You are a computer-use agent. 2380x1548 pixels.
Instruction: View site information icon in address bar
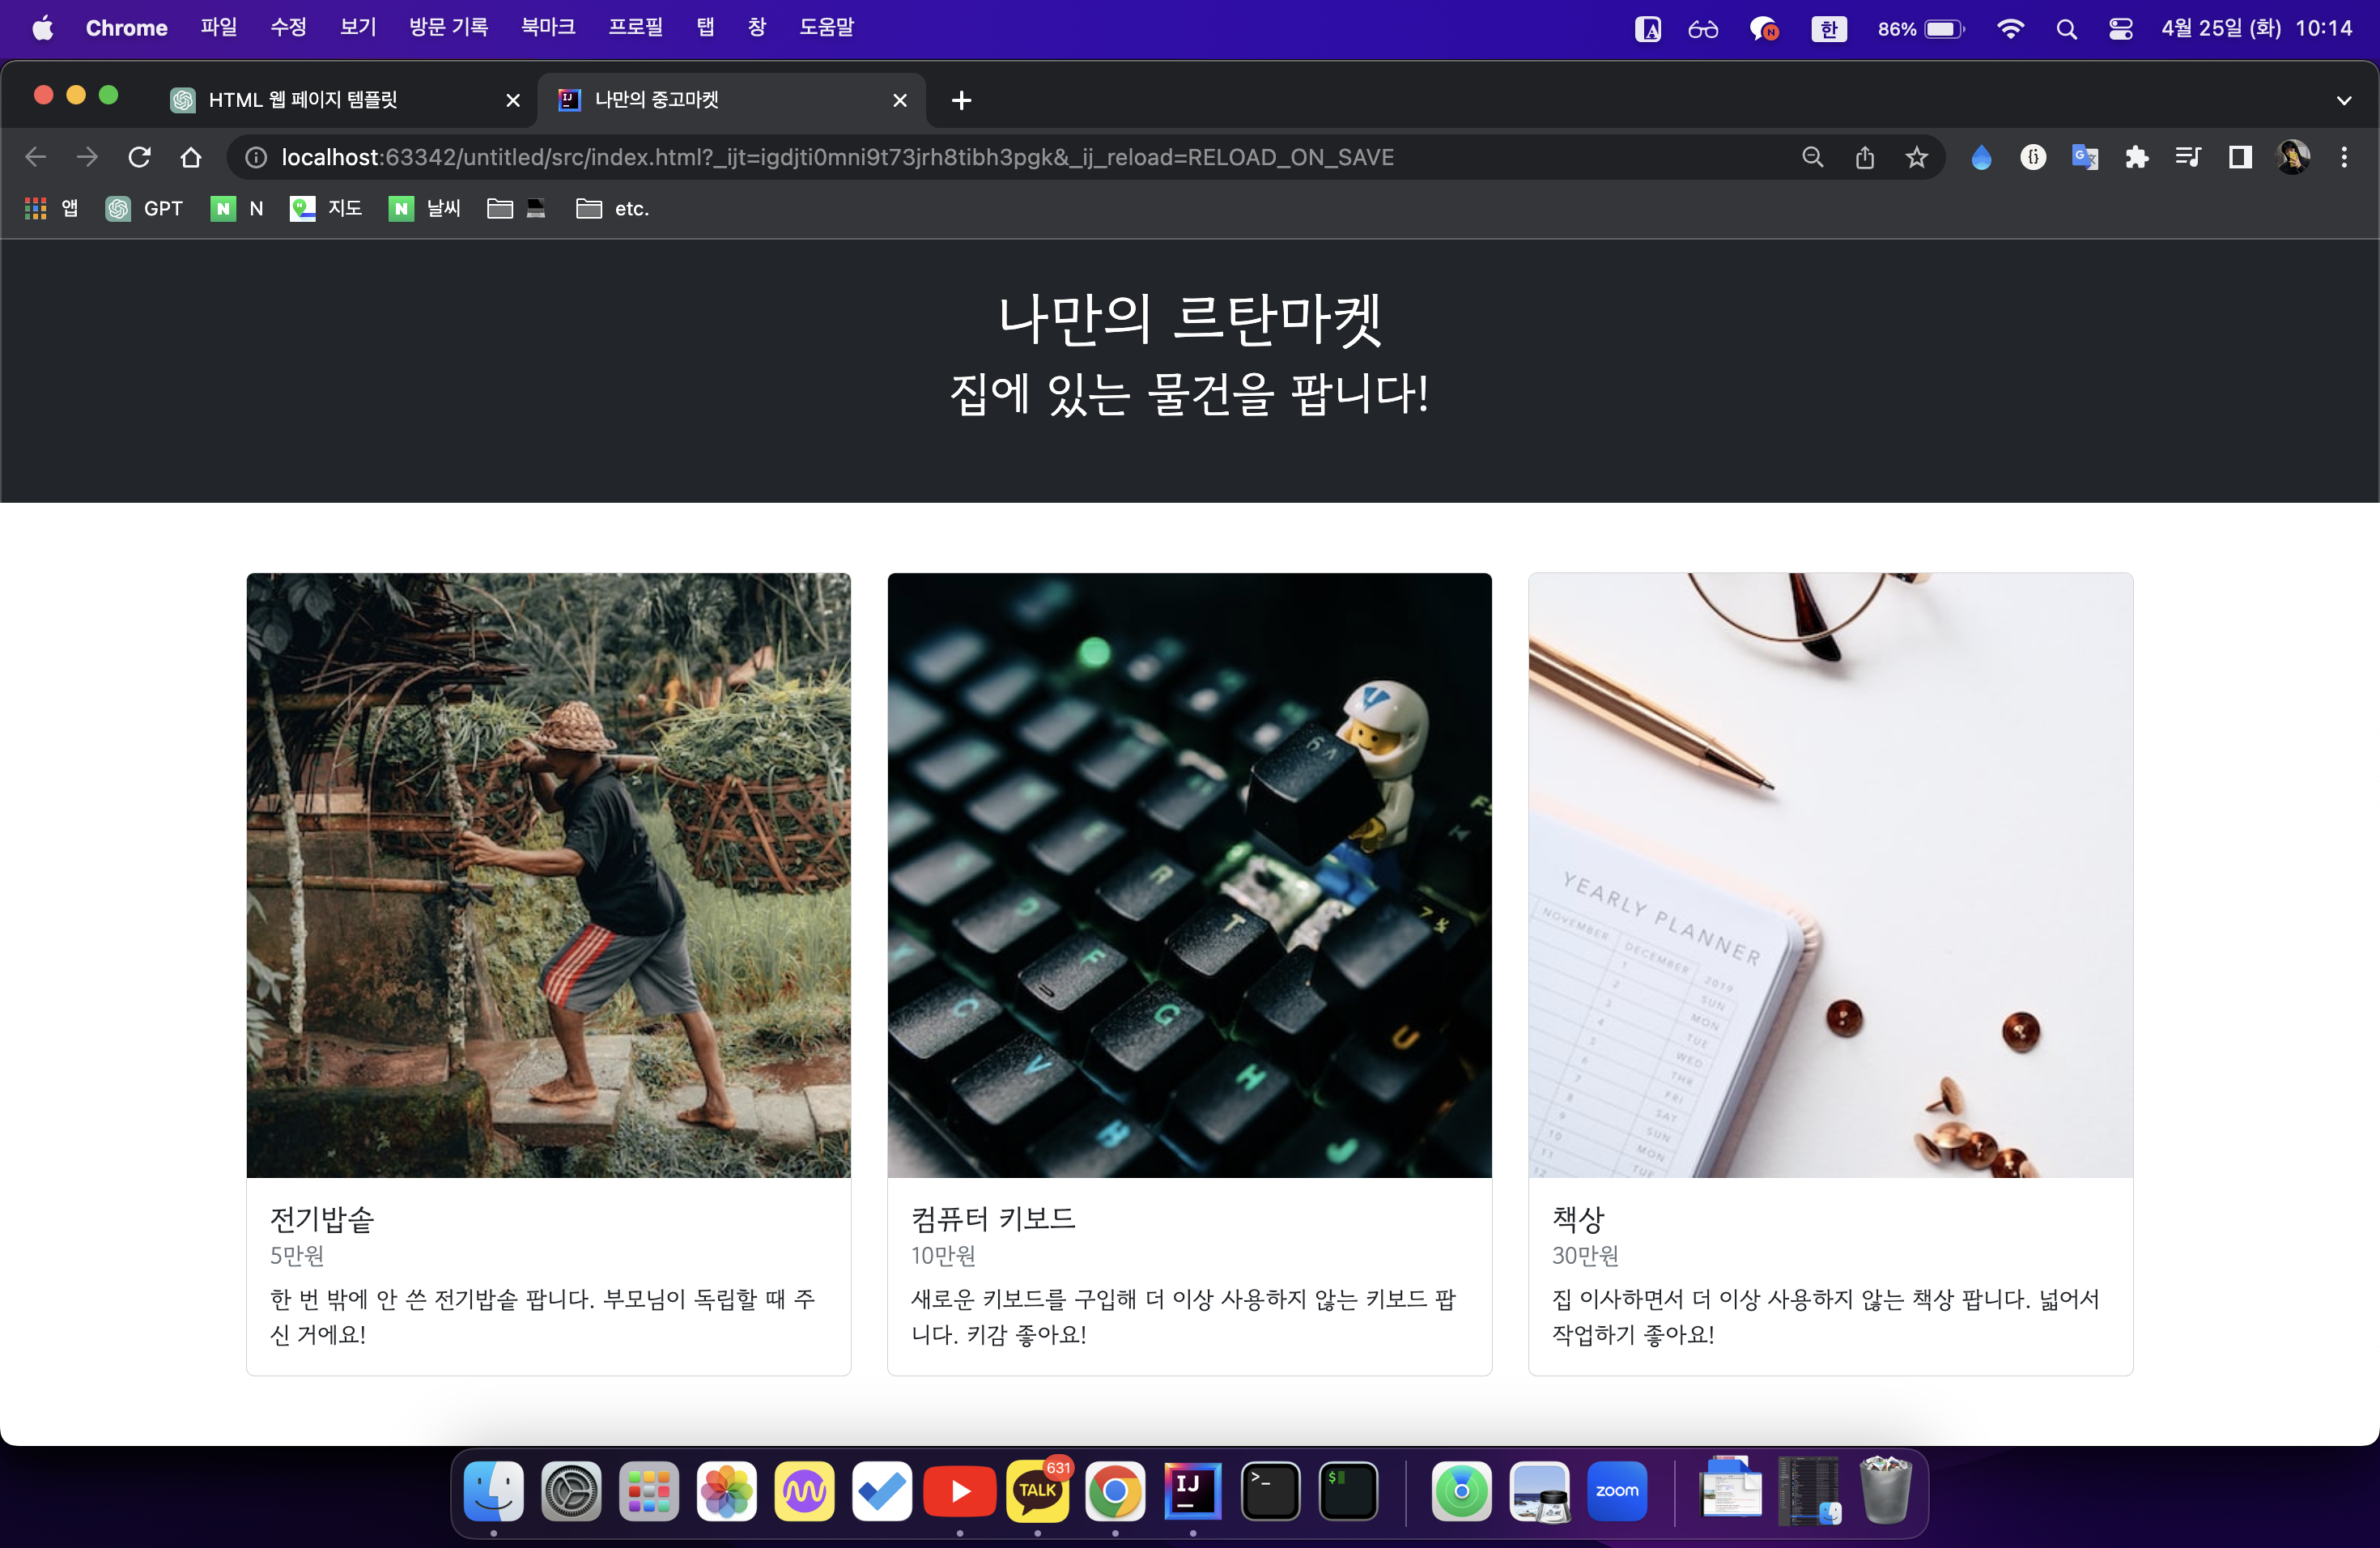(x=256, y=157)
